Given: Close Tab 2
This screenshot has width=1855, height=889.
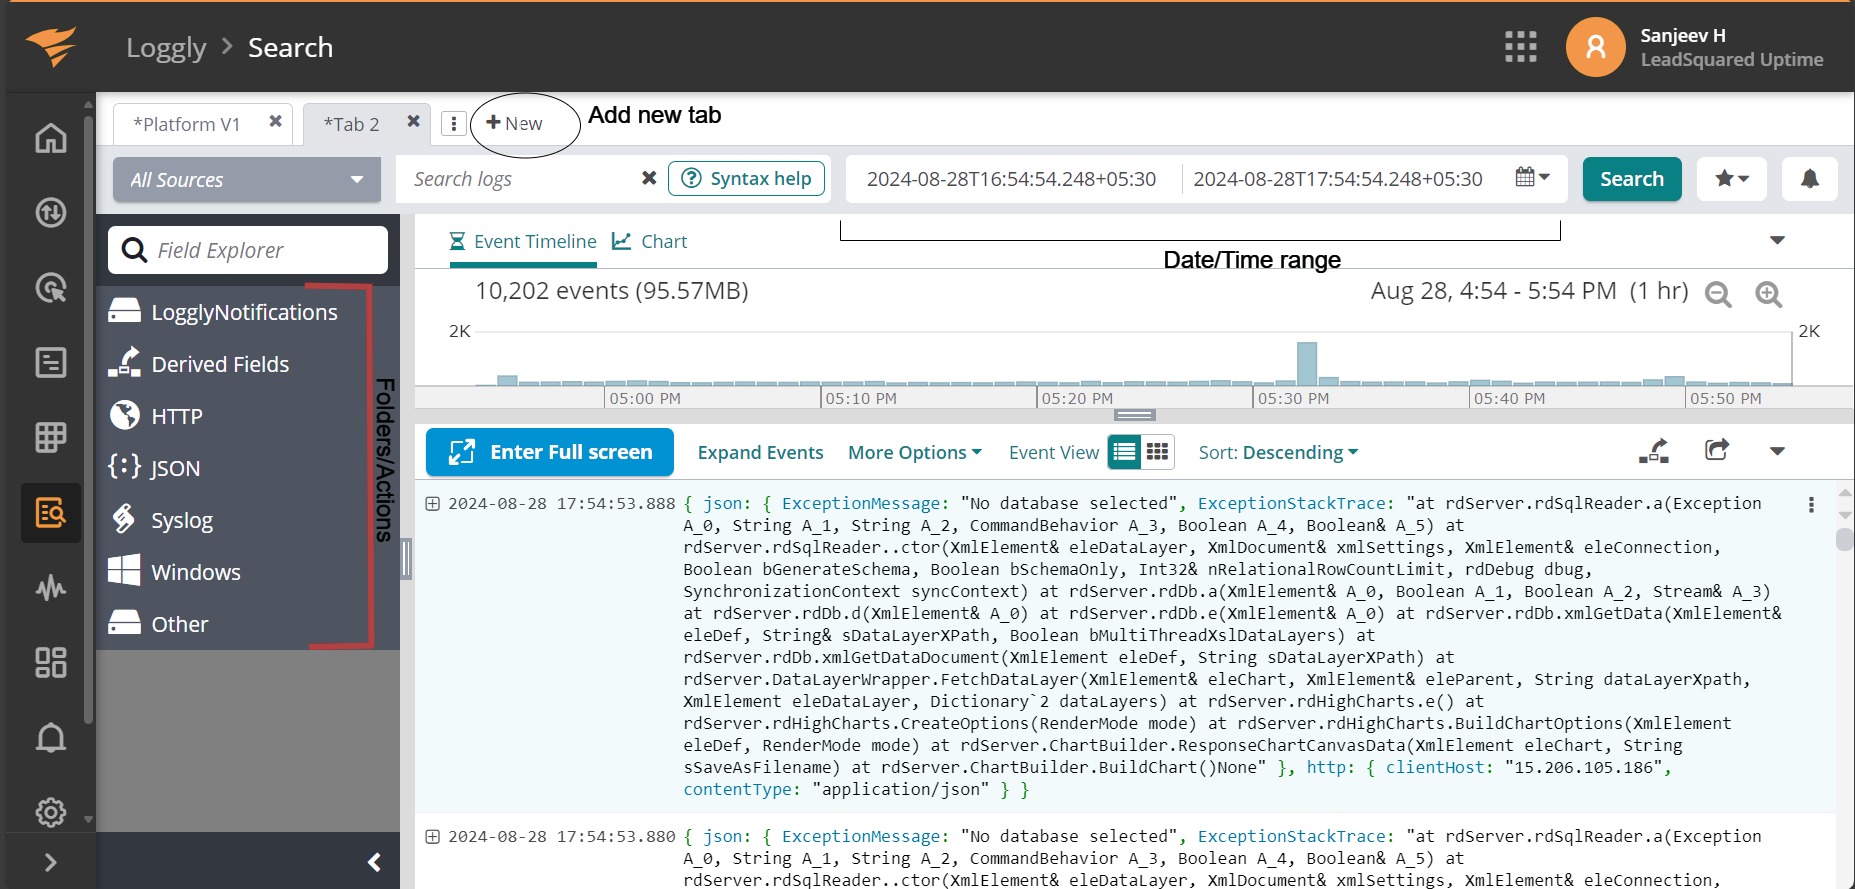Looking at the screenshot, I should tap(413, 122).
